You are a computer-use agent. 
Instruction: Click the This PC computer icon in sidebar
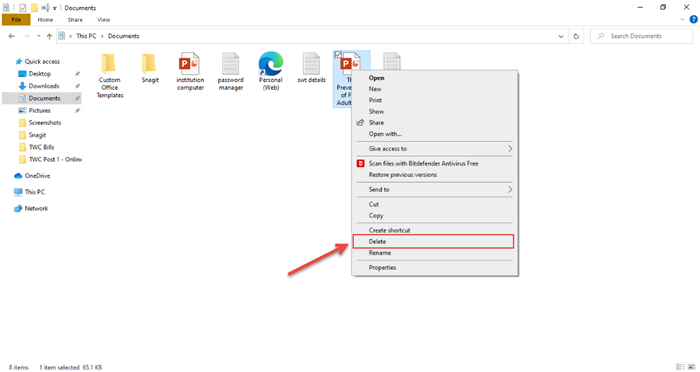(18, 192)
